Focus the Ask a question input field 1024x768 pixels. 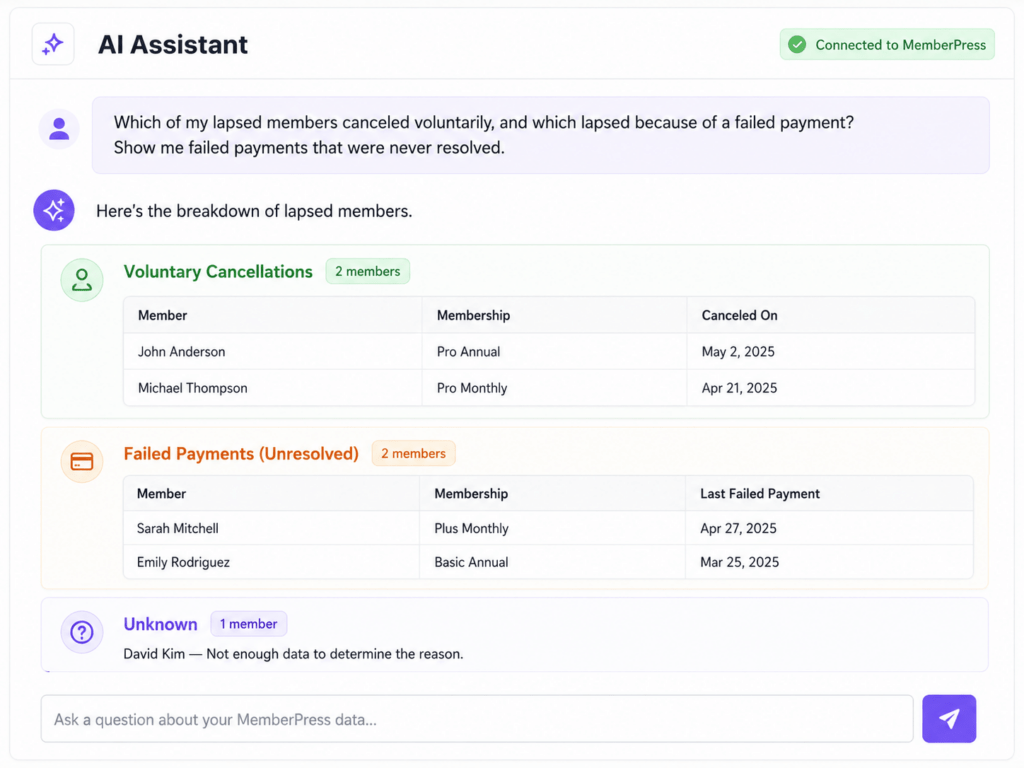pyautogui.click(x=477, y=719)
